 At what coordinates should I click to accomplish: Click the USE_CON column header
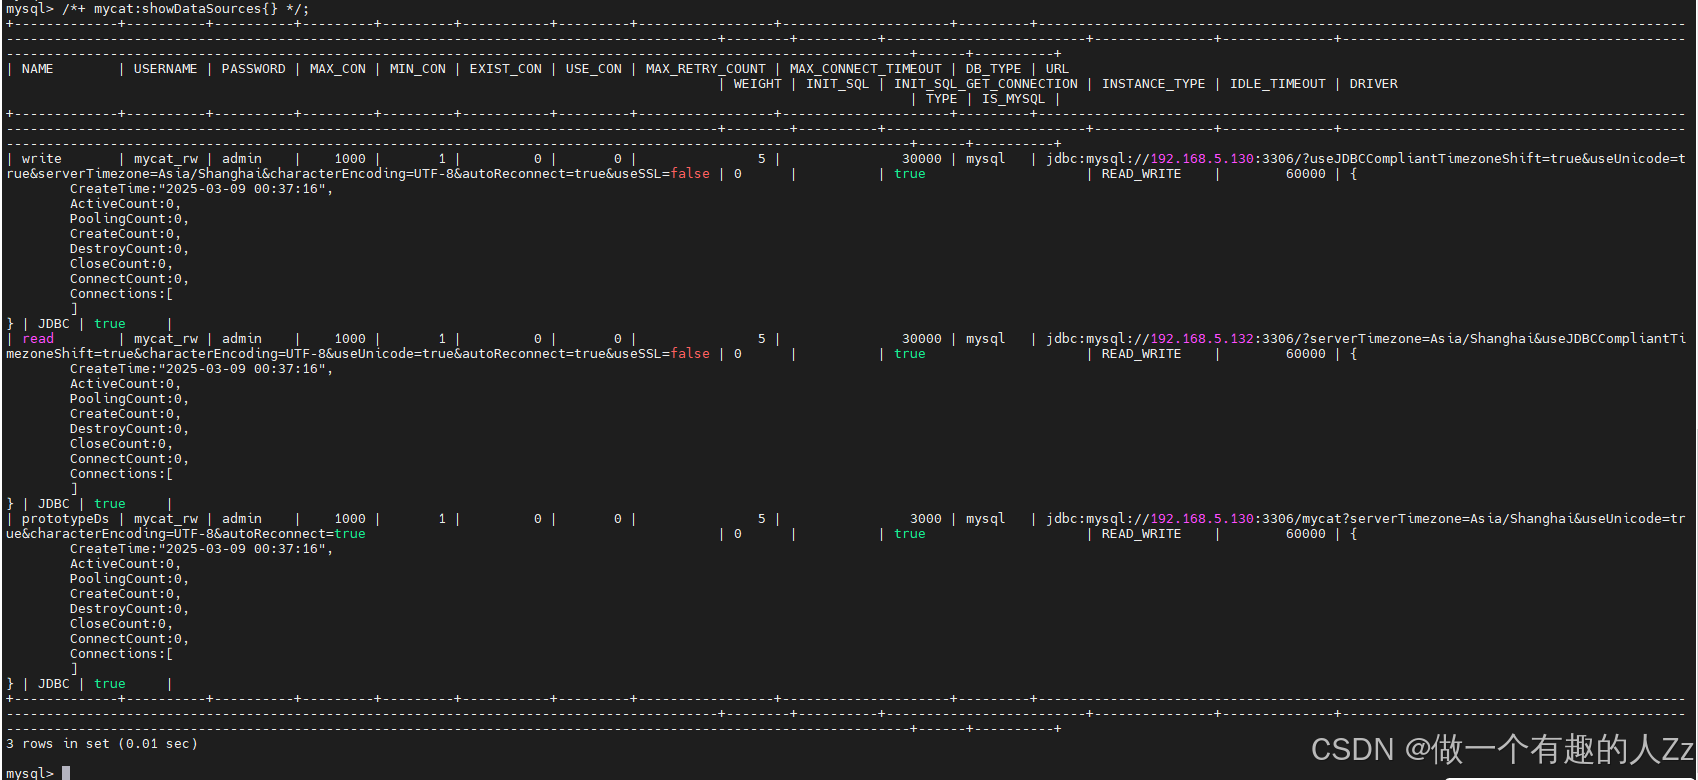click(593, 69)
